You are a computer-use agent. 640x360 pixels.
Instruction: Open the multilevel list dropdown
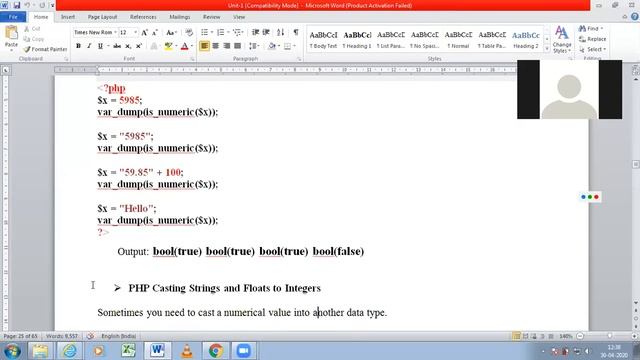pyautogui.click(x=243, y=32)
